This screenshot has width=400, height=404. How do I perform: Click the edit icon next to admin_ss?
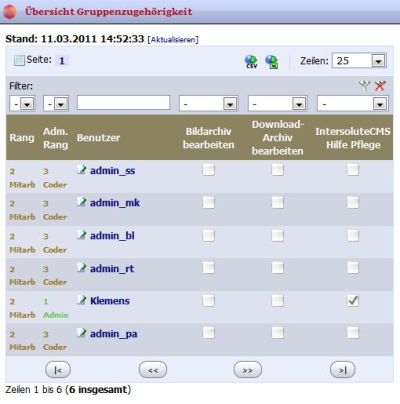(x=81, y=169)
